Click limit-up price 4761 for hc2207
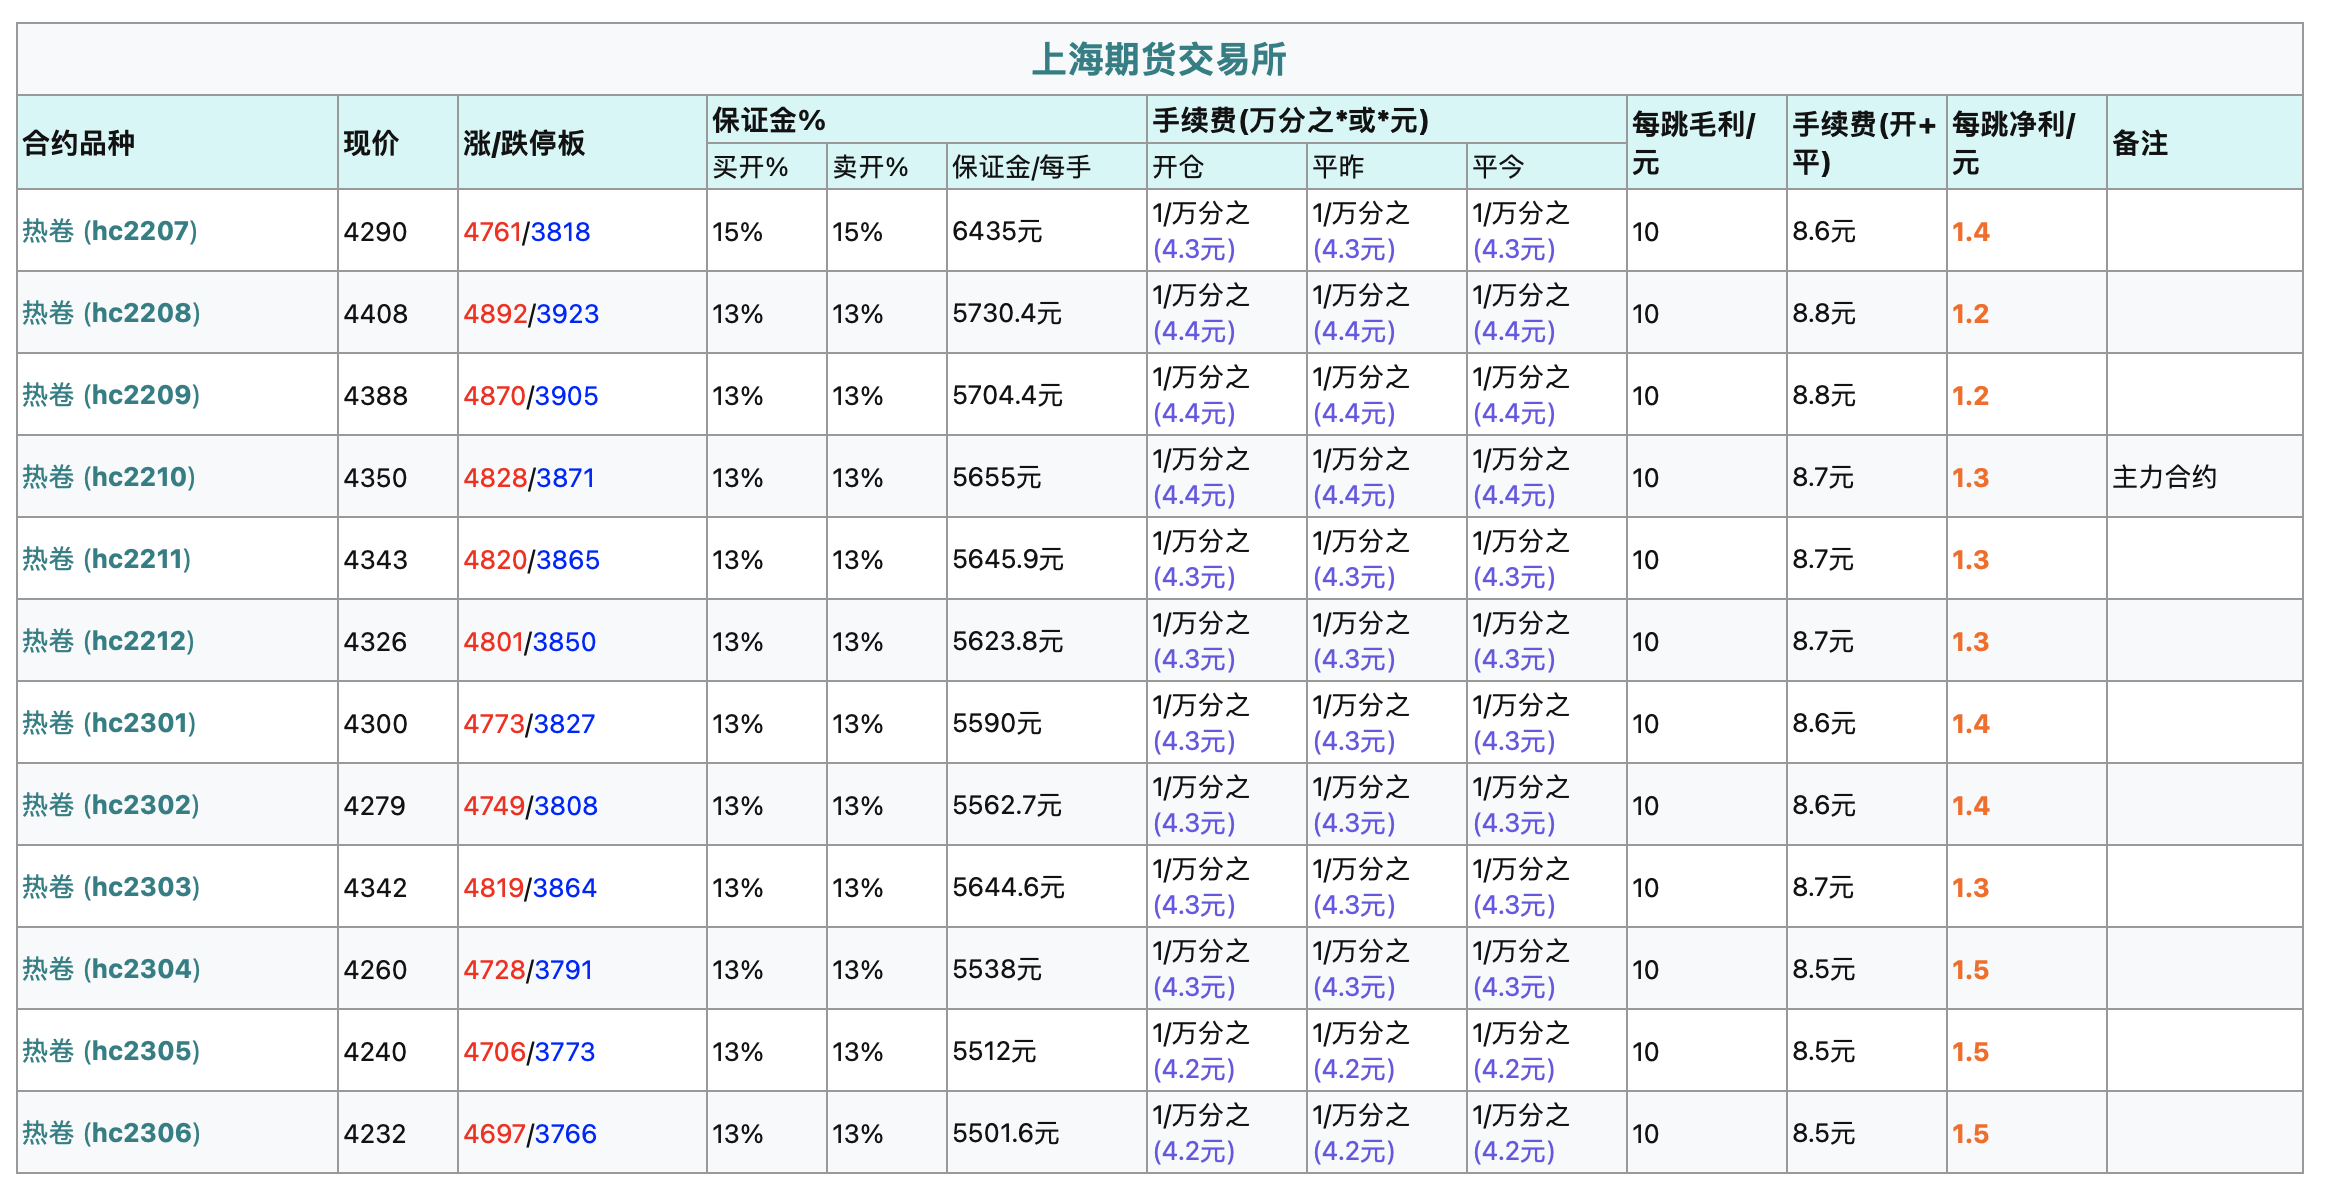The height and width of the screenshot is (1204, 2336). click(492, 232)
